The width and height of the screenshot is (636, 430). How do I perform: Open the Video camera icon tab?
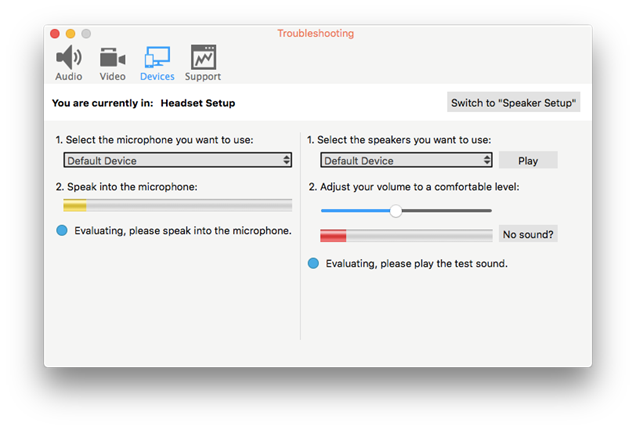pyautogui.click(x=112, y=57)
